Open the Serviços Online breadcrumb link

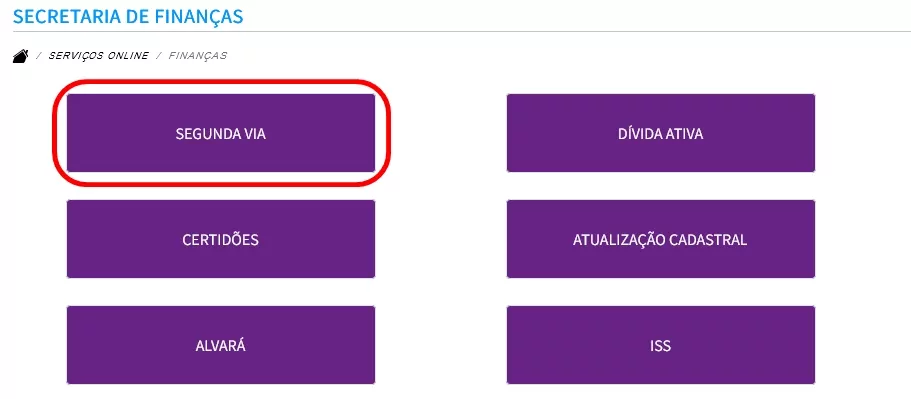click(98, 56)
